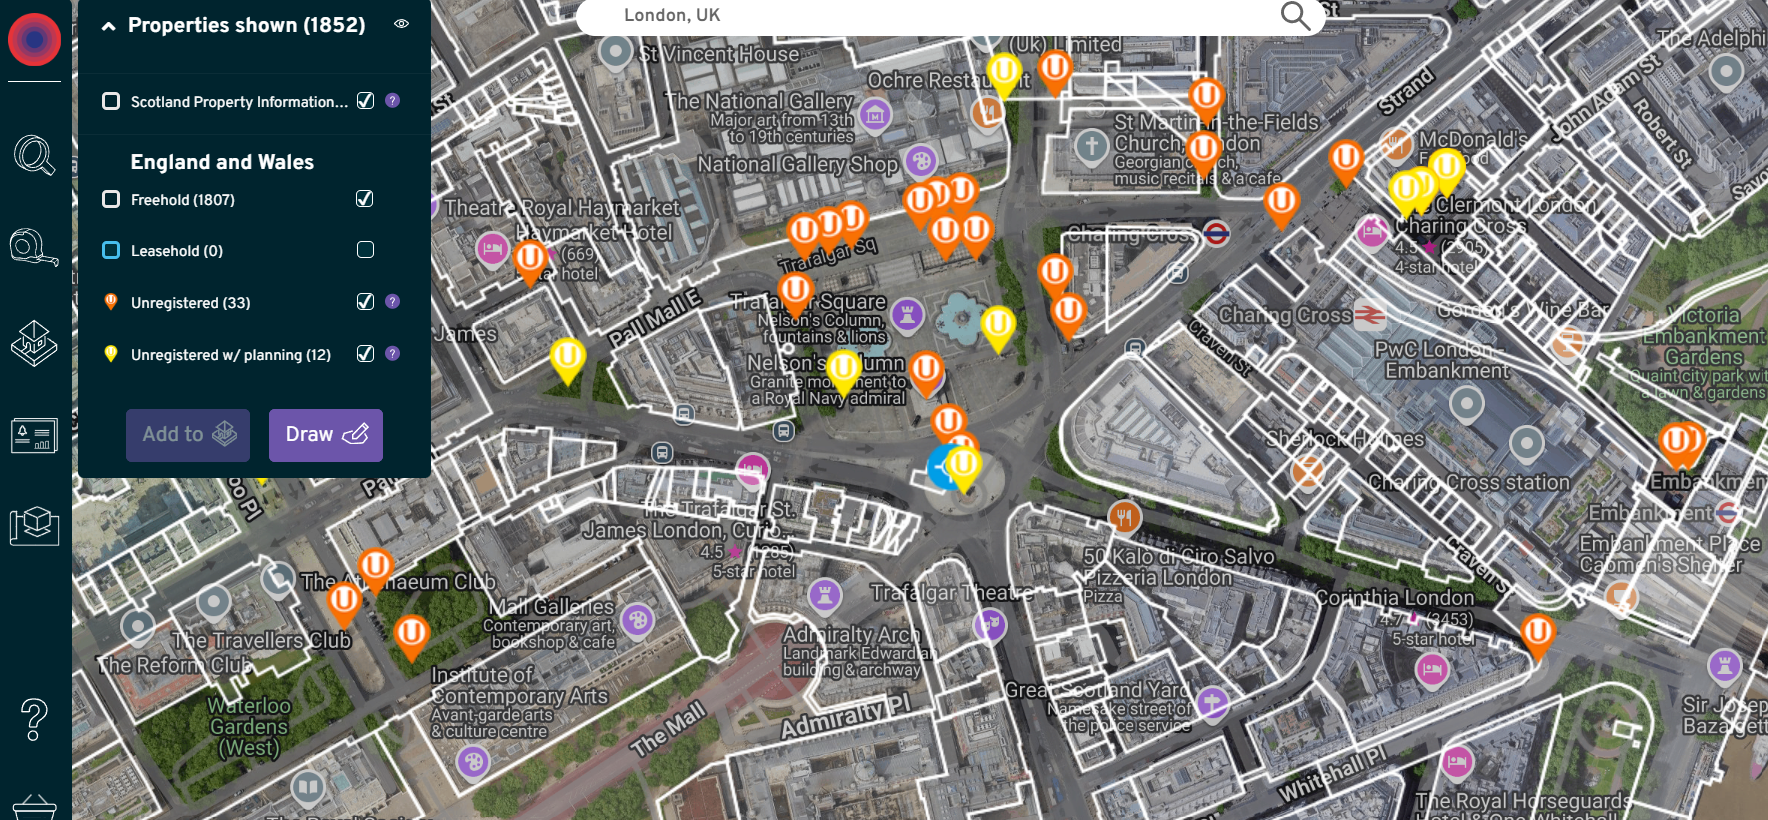The width and height of the screenshot is (1768, 820).
Task: Untick the Freehold (1807) checkbox
Action: pyautogui.click(x=365, y=198)
